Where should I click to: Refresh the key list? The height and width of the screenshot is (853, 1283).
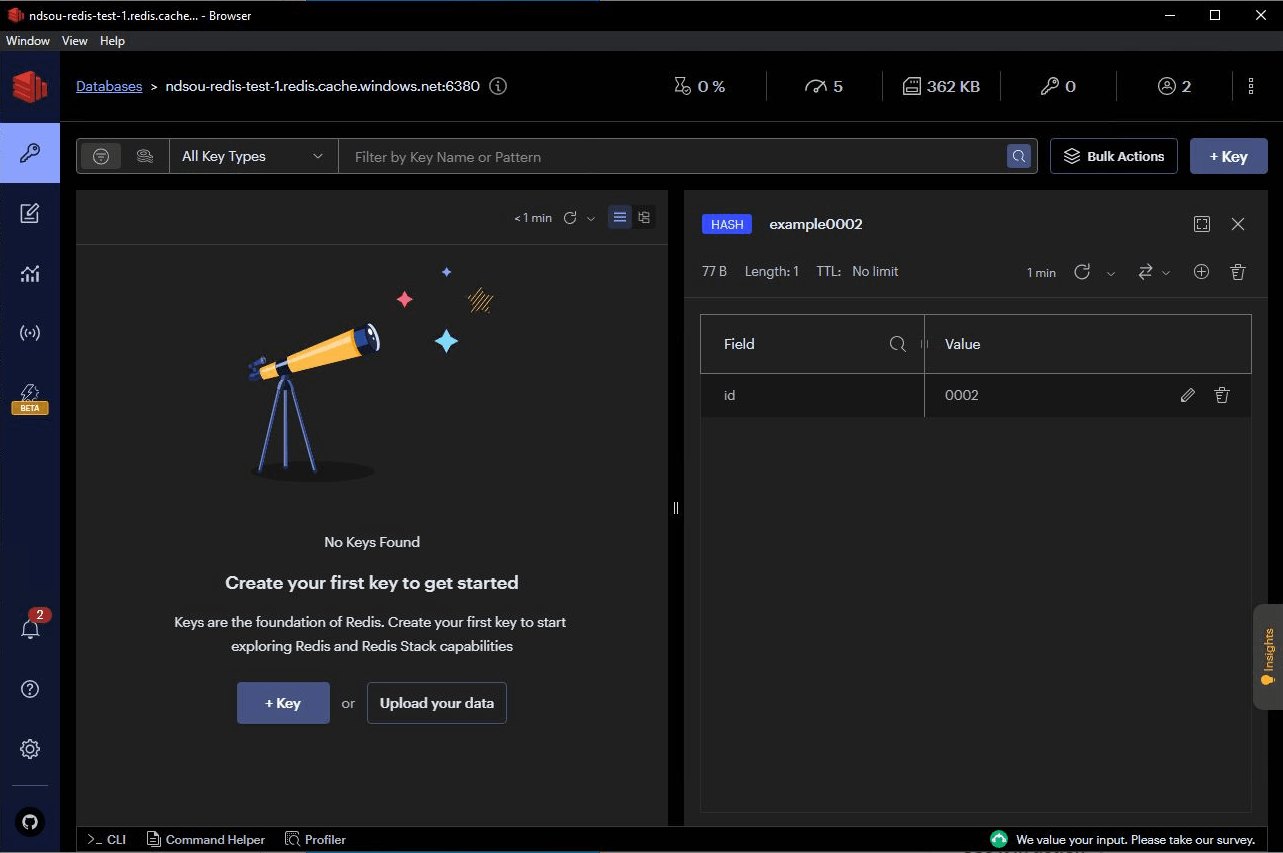(x=570, y=218)
